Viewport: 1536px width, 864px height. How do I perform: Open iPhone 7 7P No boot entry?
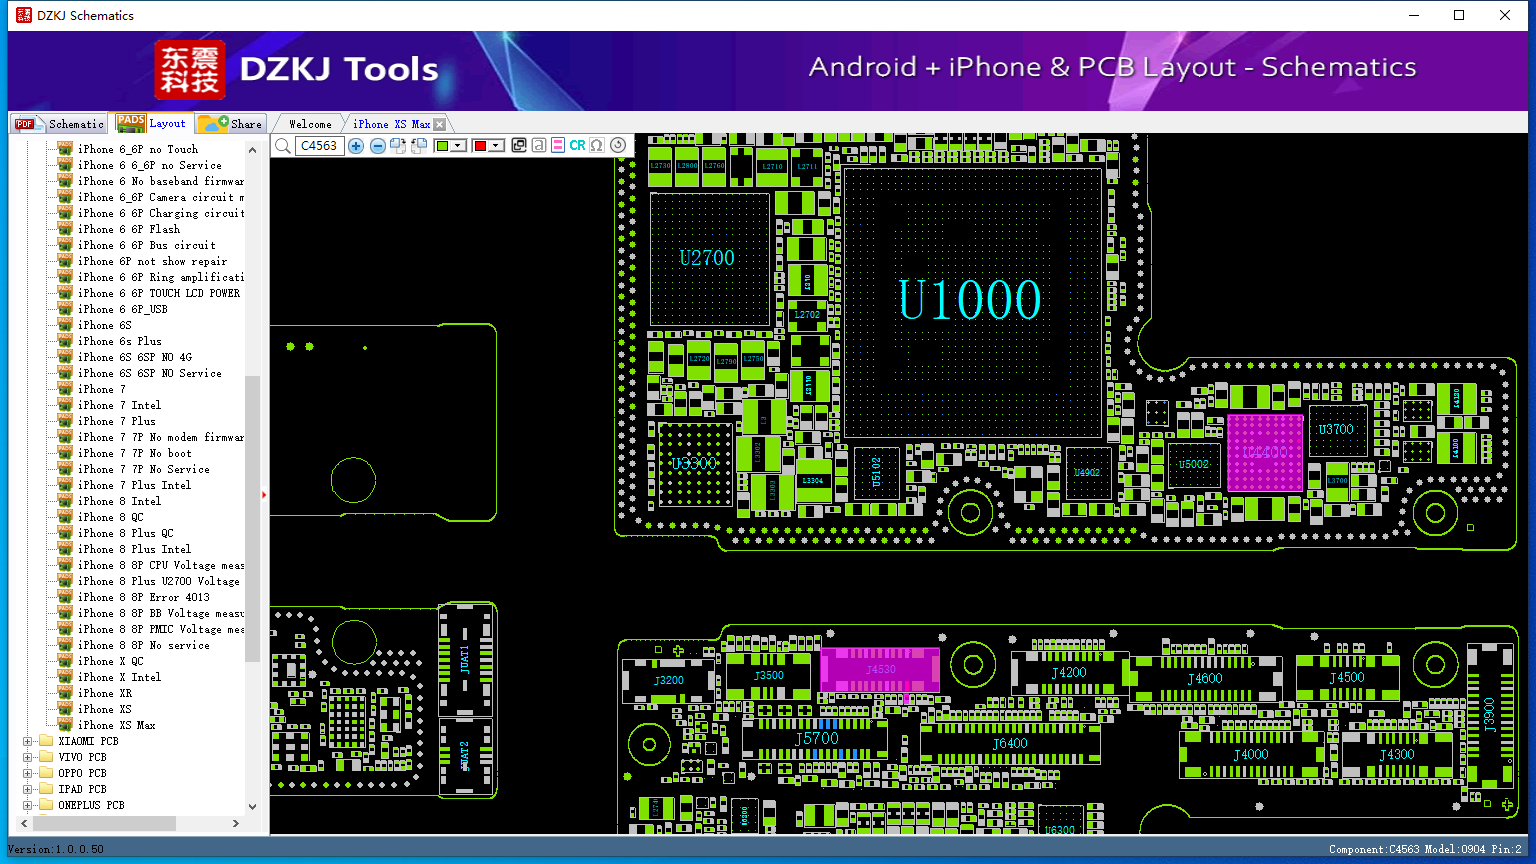[135, 454]
